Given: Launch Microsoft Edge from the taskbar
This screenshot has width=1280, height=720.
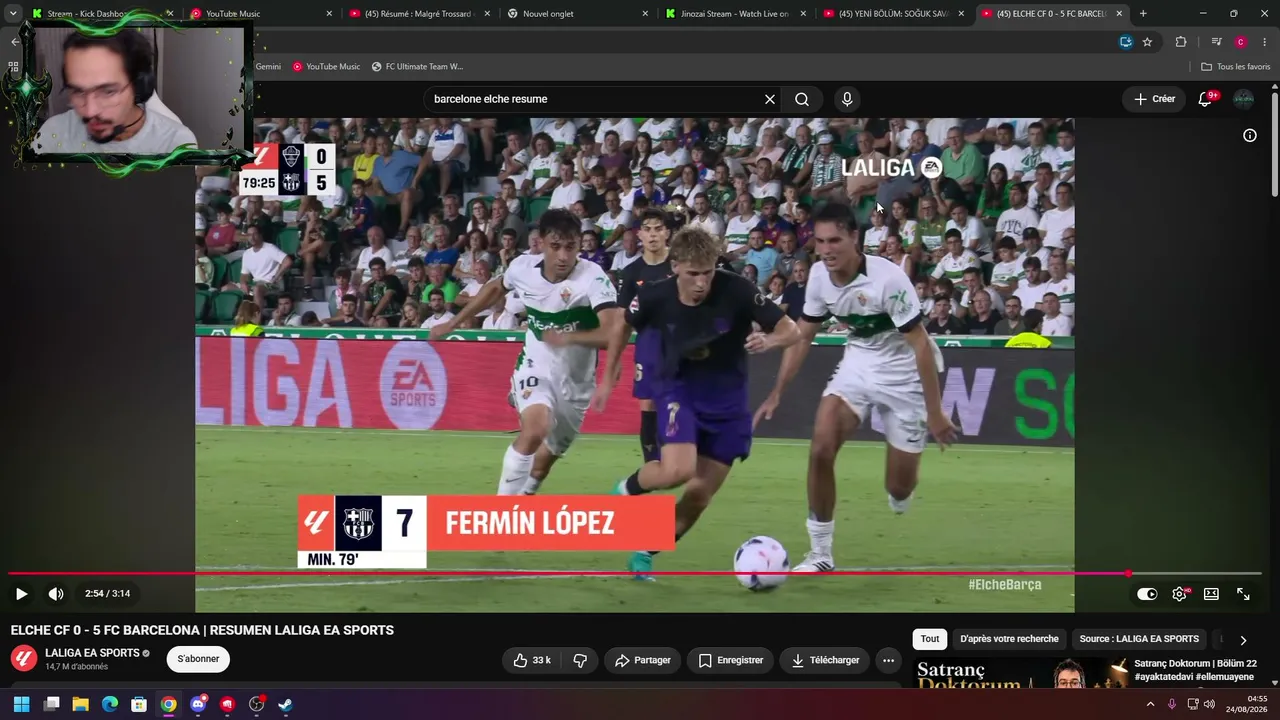Looking at the screenshot, I should click(x=110, y=704).
